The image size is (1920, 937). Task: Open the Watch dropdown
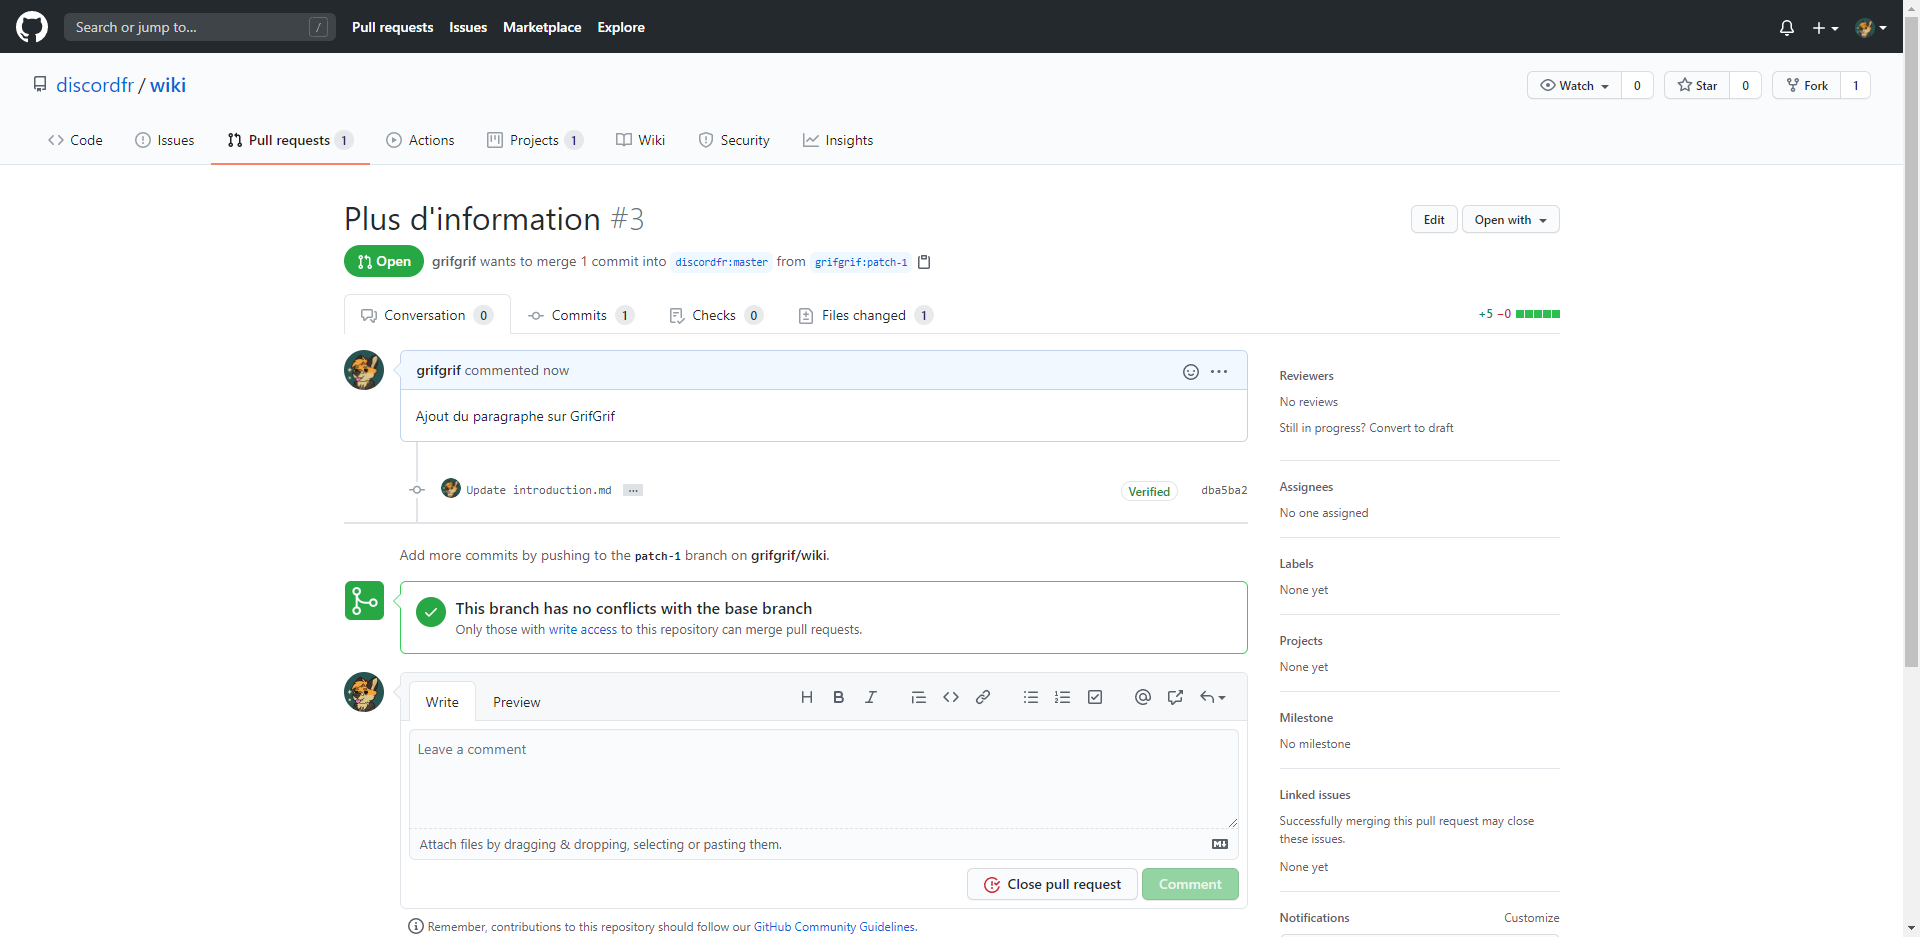[1575, 85]
